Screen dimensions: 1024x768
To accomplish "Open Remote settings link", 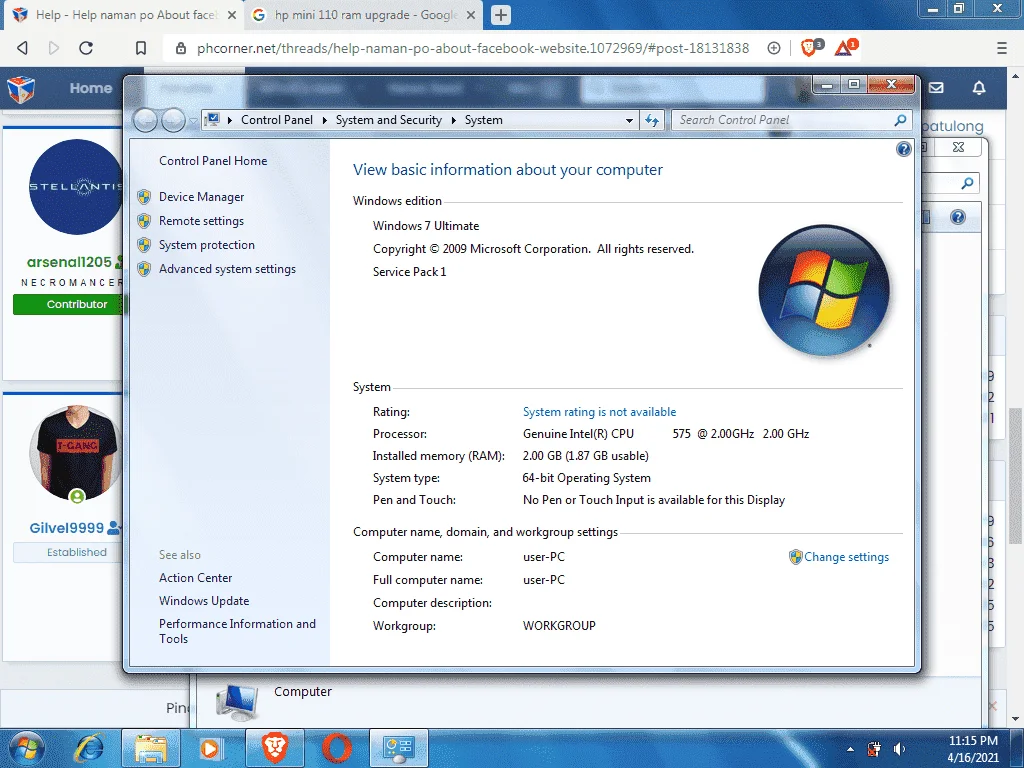I will click(201, 221).
